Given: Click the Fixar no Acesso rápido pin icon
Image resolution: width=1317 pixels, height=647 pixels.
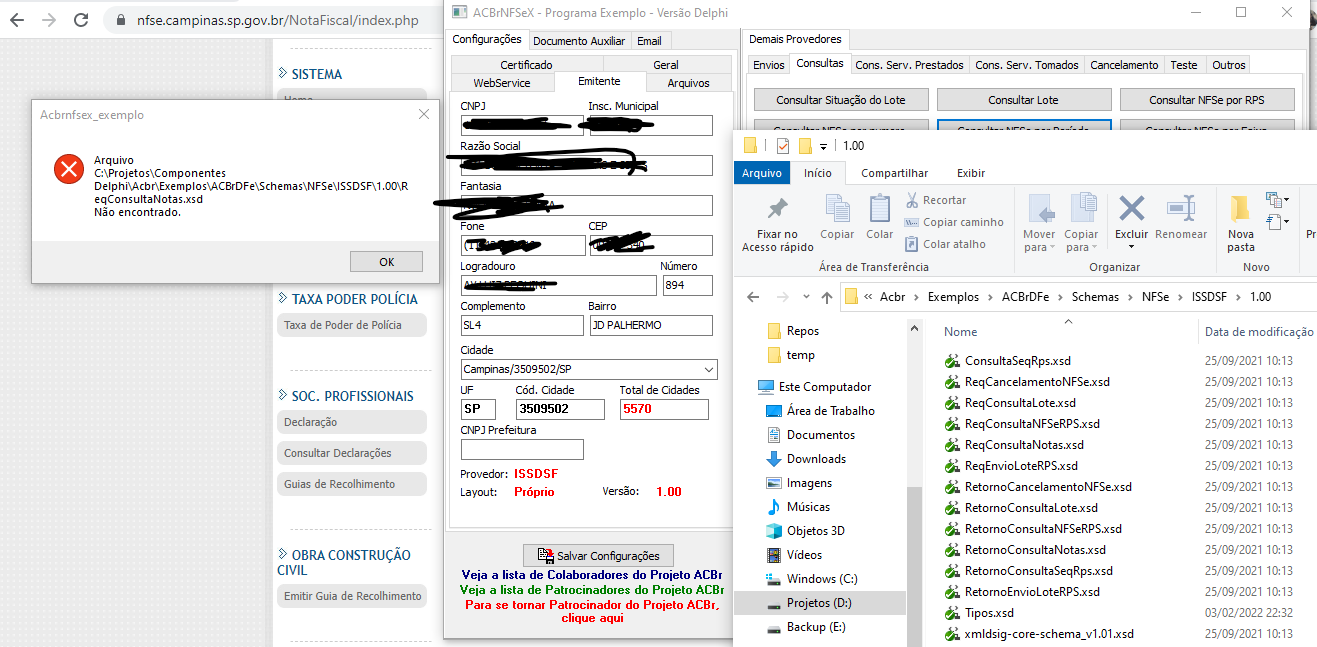Looking at the screenshot, I should coord(777,209).
